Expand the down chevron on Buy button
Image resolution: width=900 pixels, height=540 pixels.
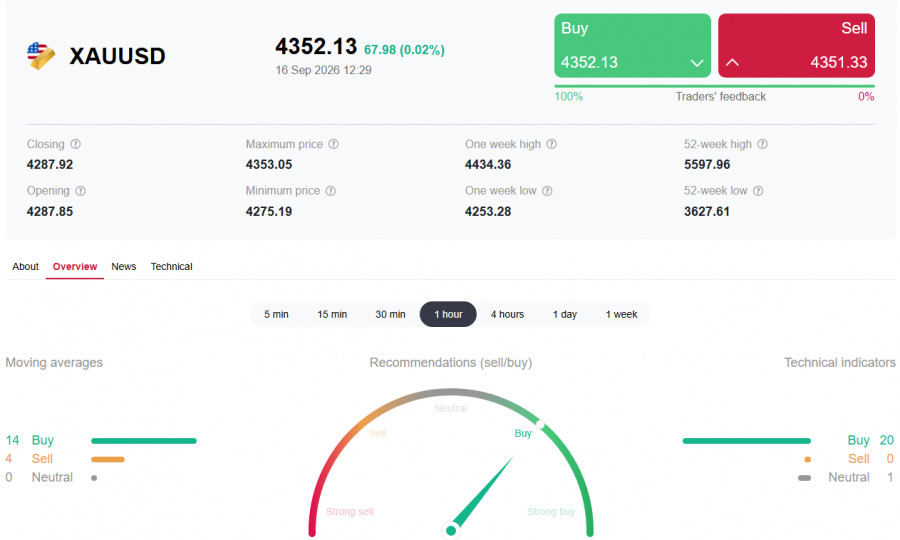[x=697, y=63]
